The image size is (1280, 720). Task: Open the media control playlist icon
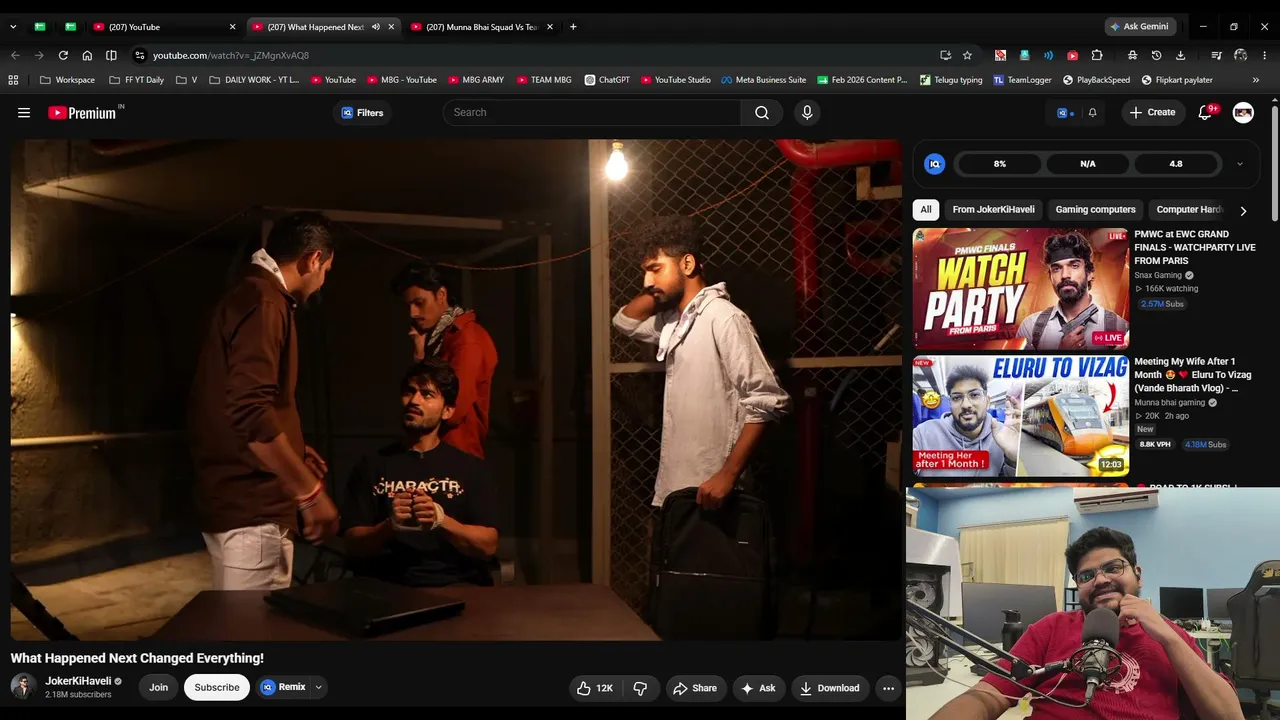(1216, 55)
